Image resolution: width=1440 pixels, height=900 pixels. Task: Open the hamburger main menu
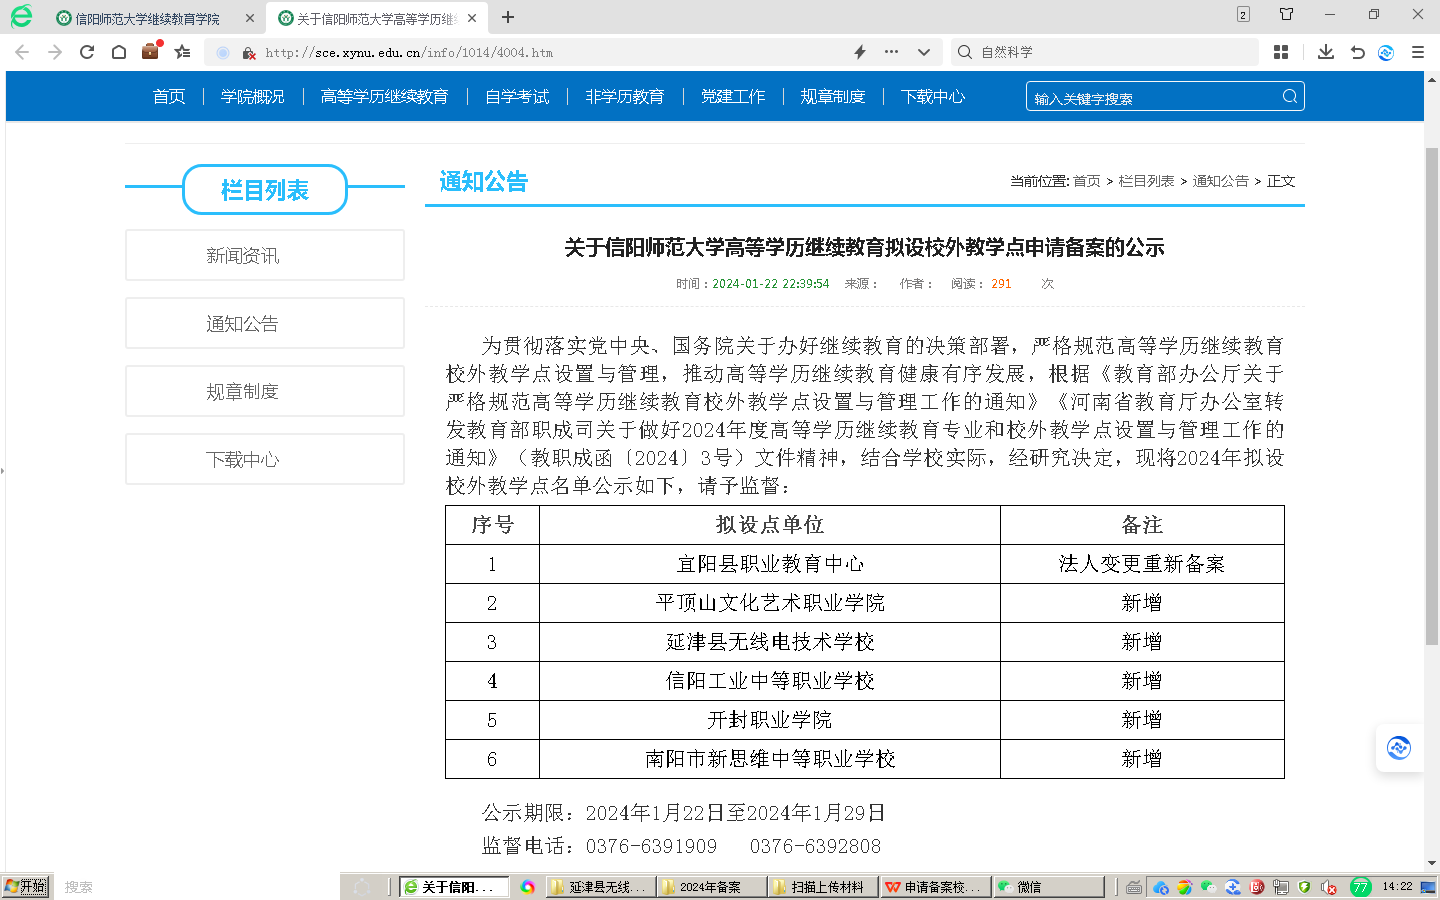[1418, 52]
